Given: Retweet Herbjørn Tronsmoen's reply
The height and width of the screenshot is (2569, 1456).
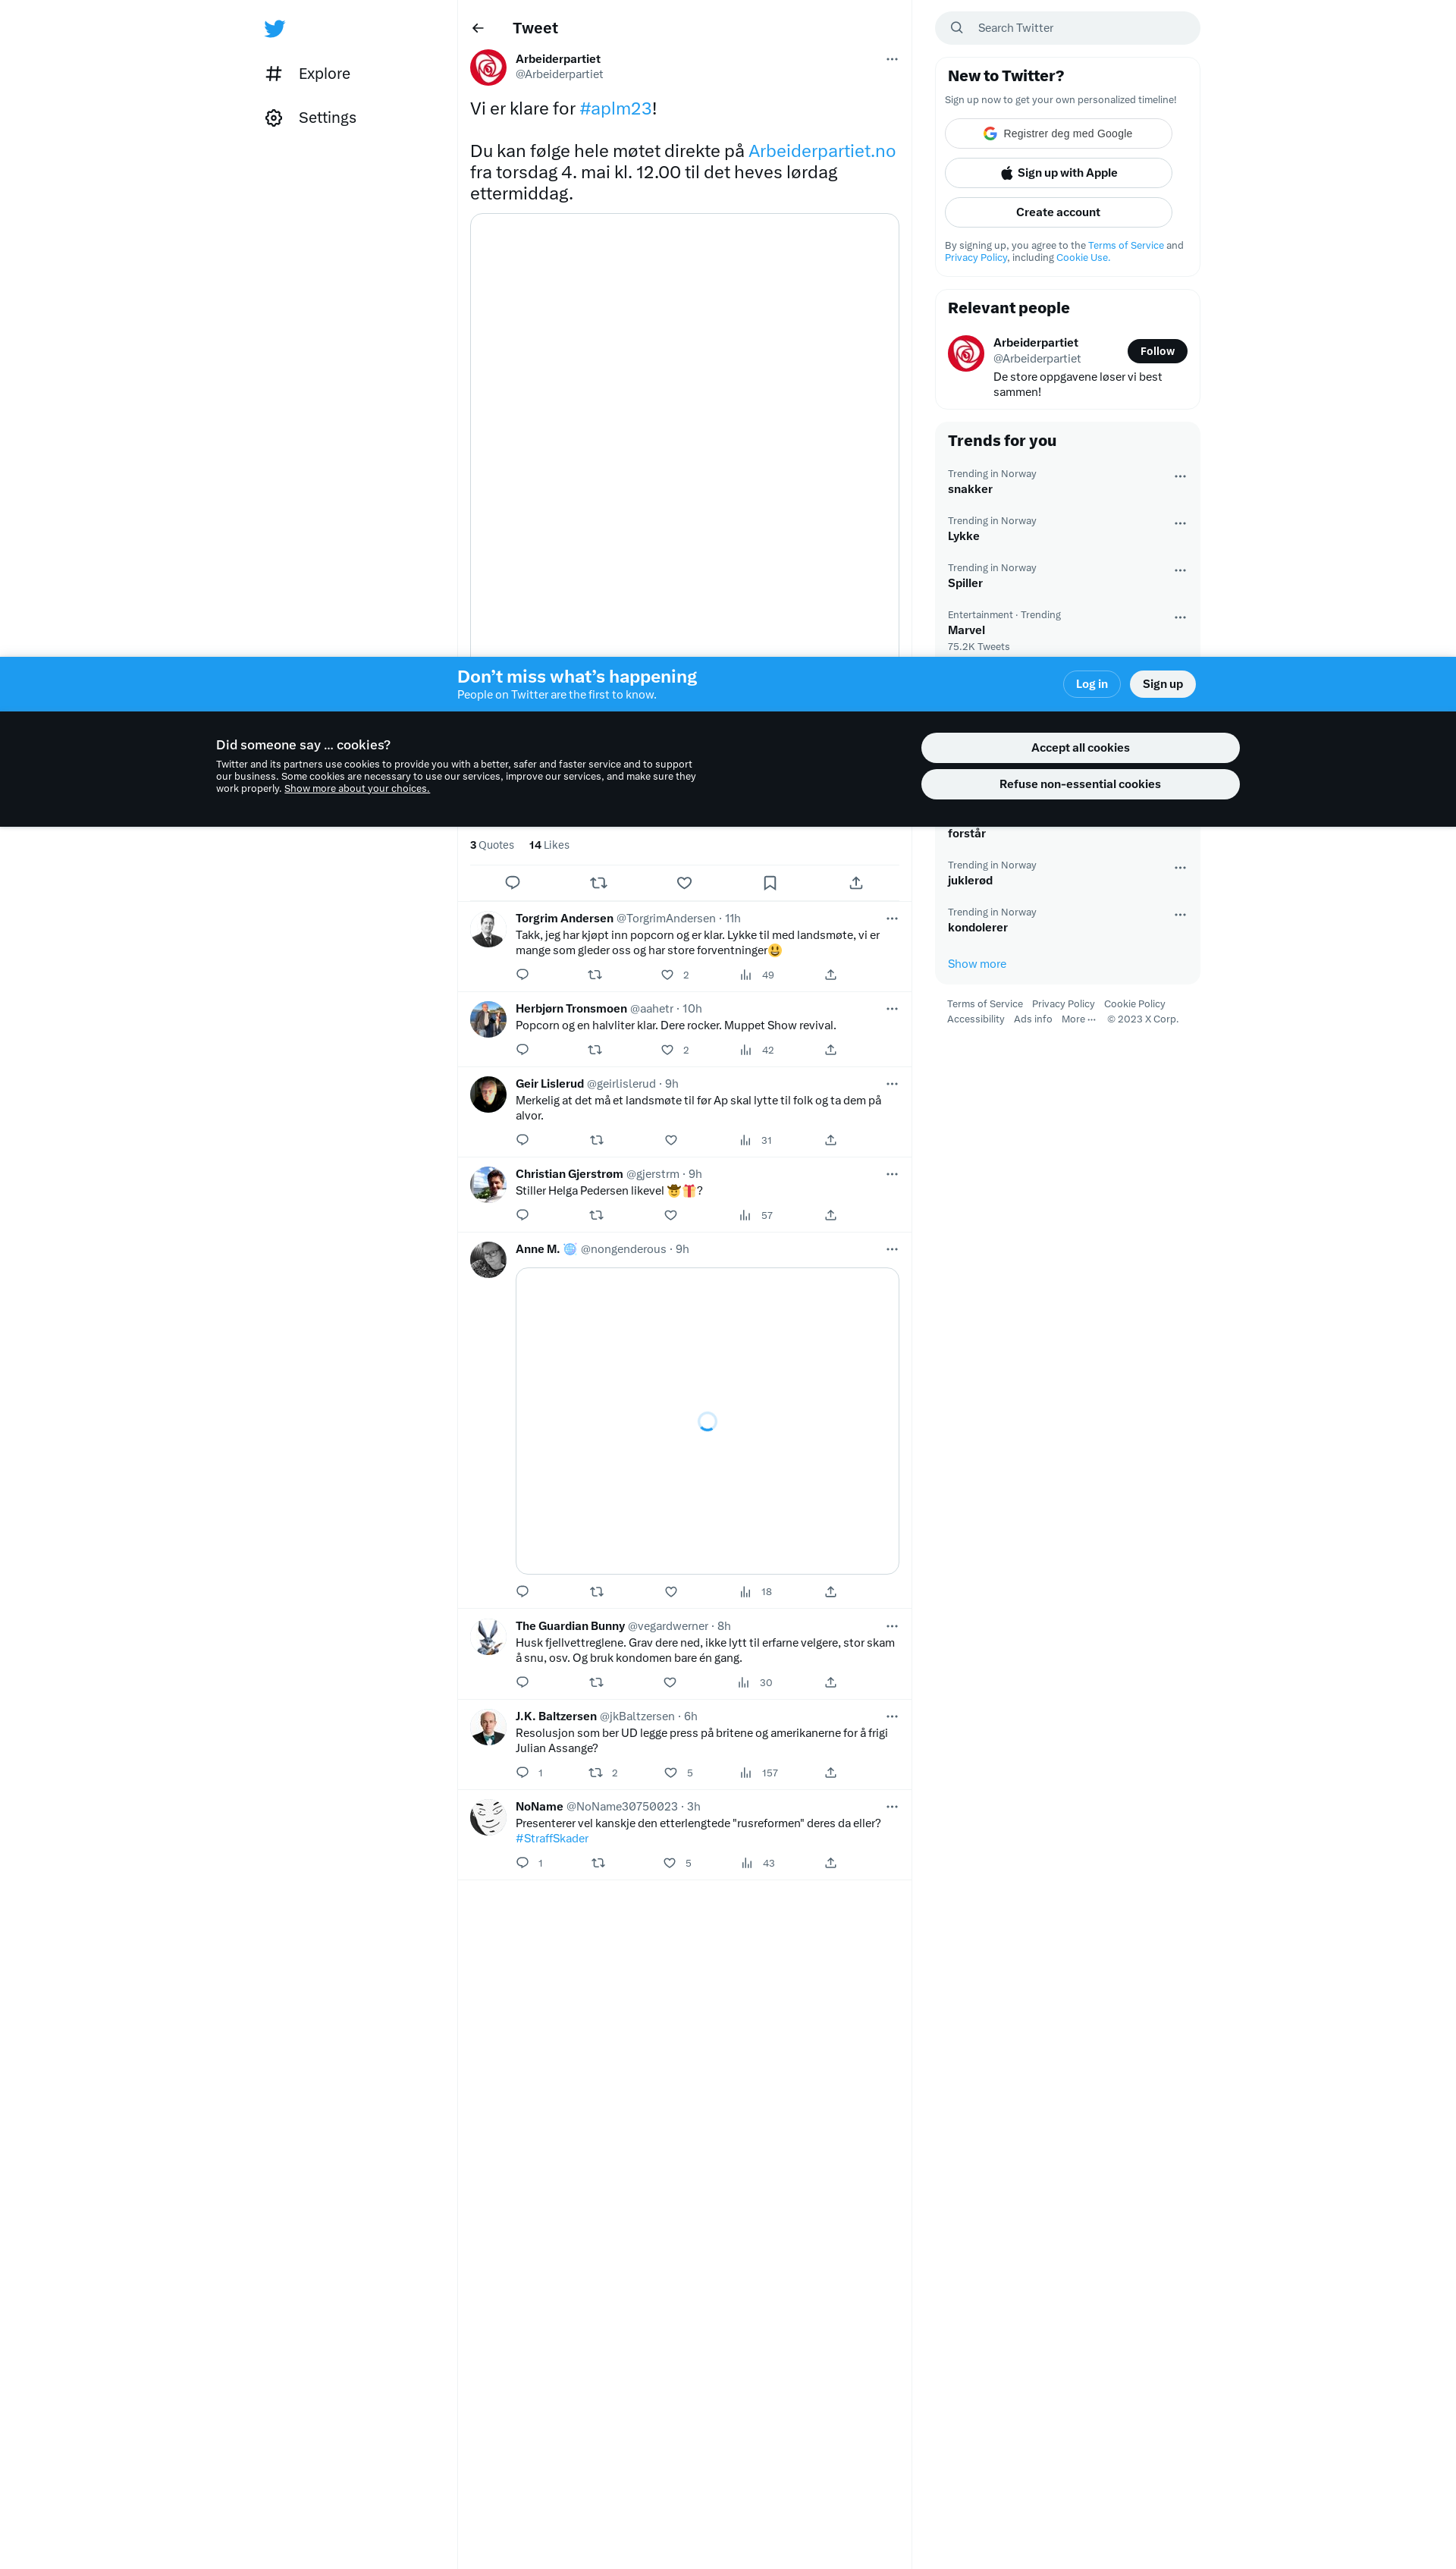Looking at the screenshot, I should (x=595, y=1050).
